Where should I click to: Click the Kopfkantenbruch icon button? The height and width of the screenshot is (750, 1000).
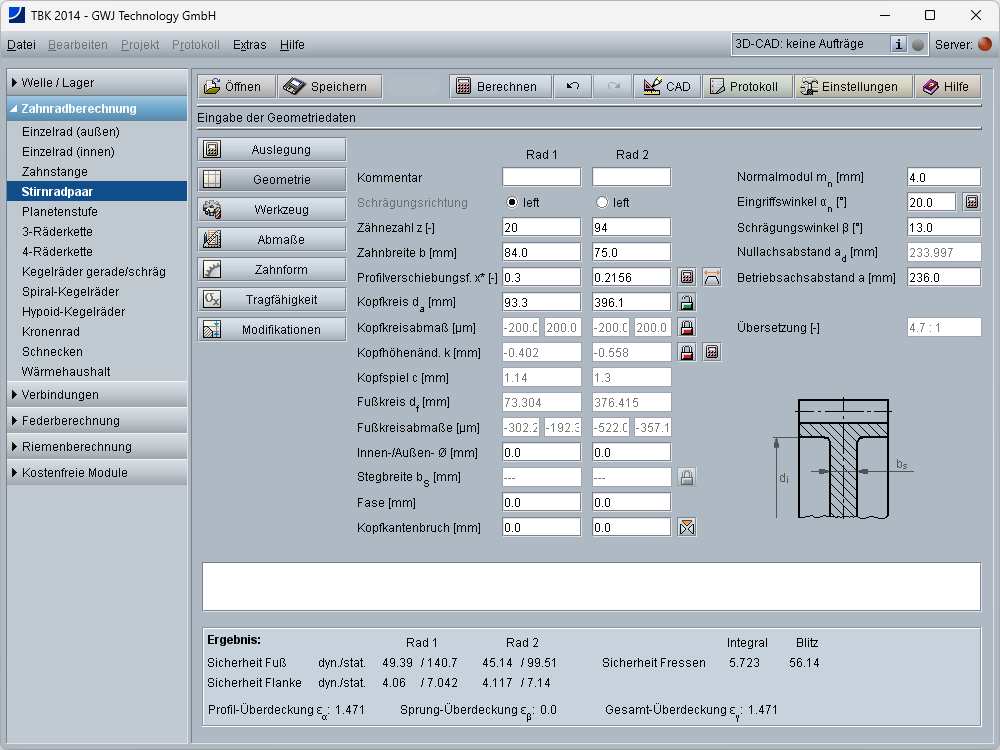click(x=687, y=527)
